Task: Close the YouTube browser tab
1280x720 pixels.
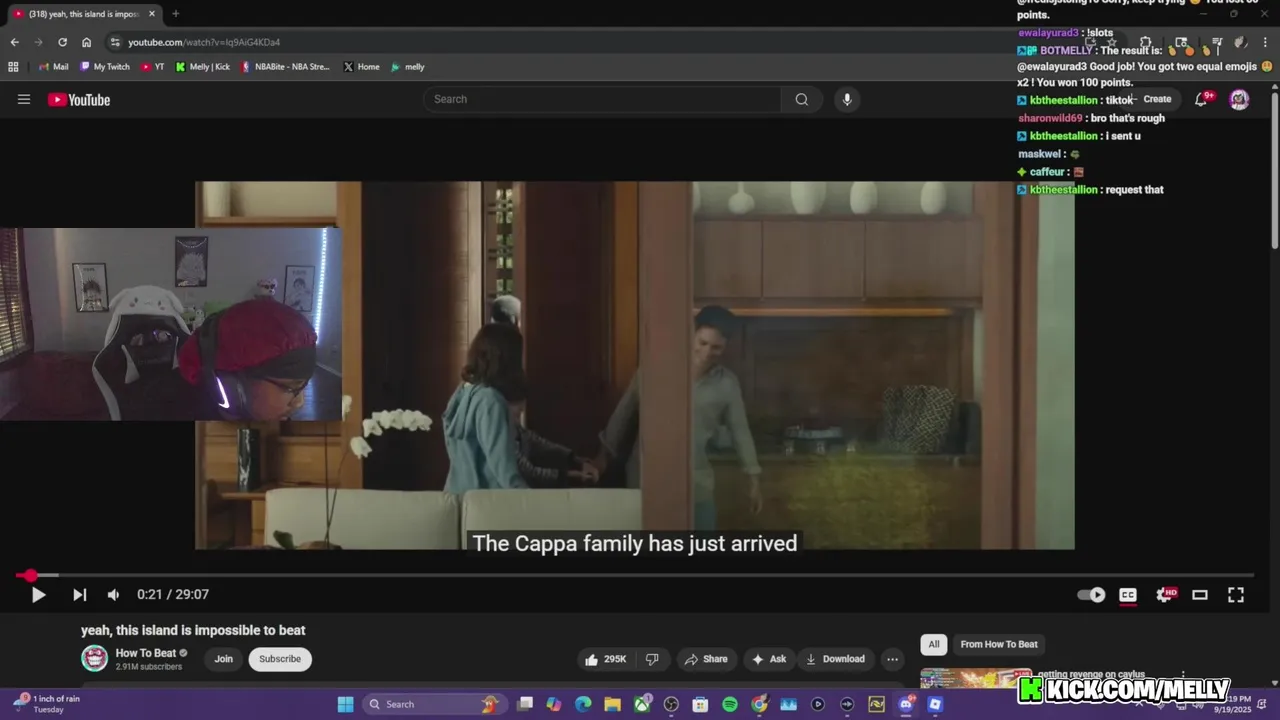Action: (x=152, y=14)
